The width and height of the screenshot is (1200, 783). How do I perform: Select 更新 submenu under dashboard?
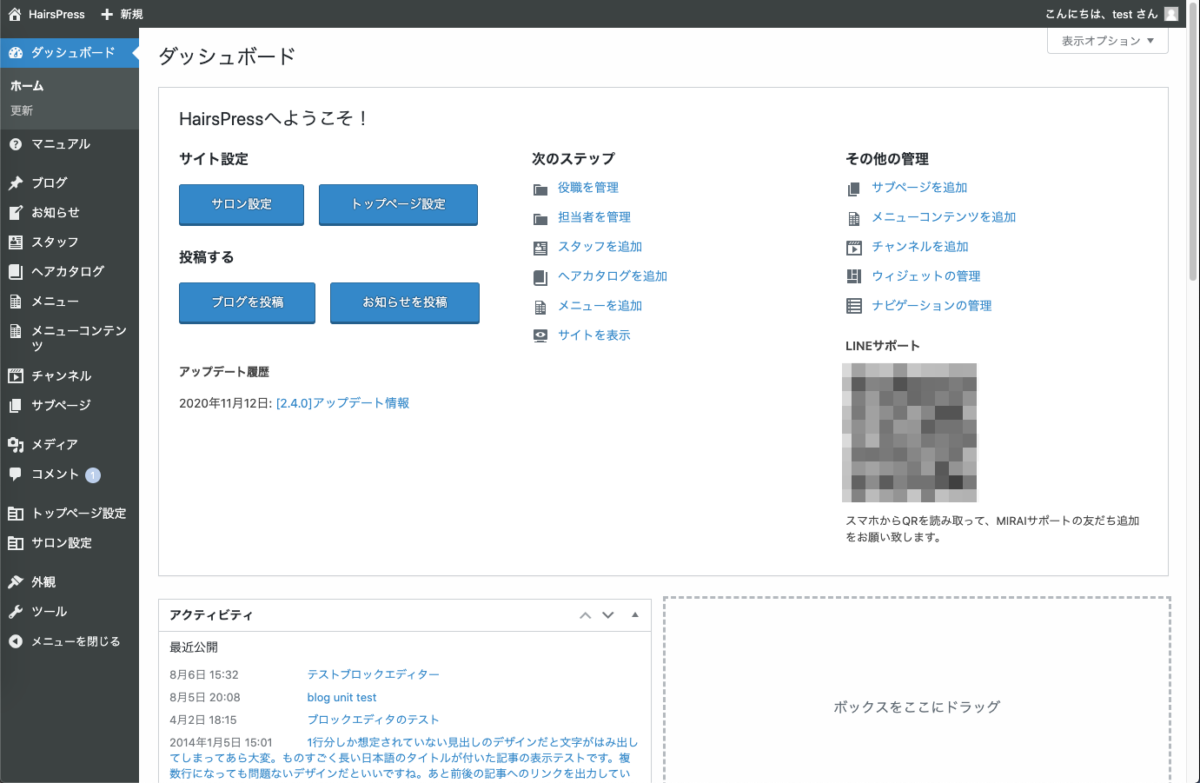[x=22, y=111]
